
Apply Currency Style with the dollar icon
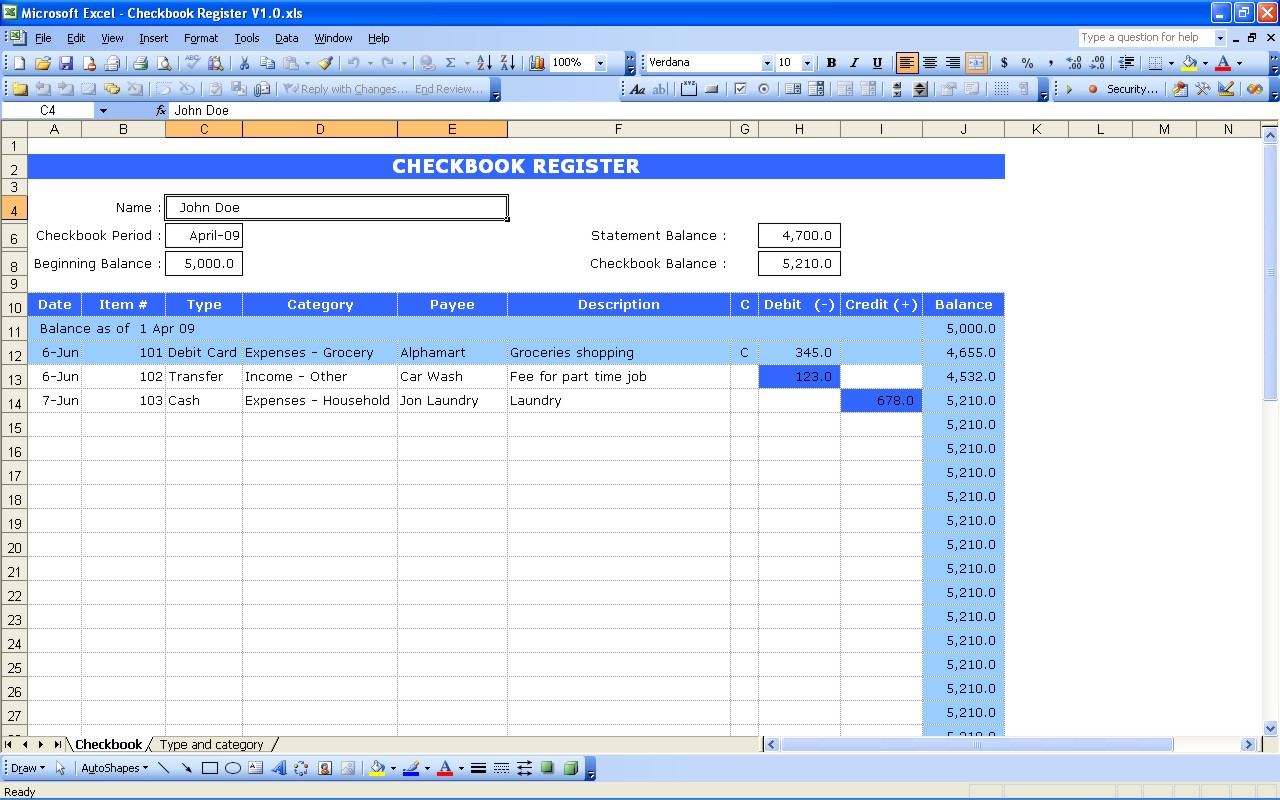1004,63
